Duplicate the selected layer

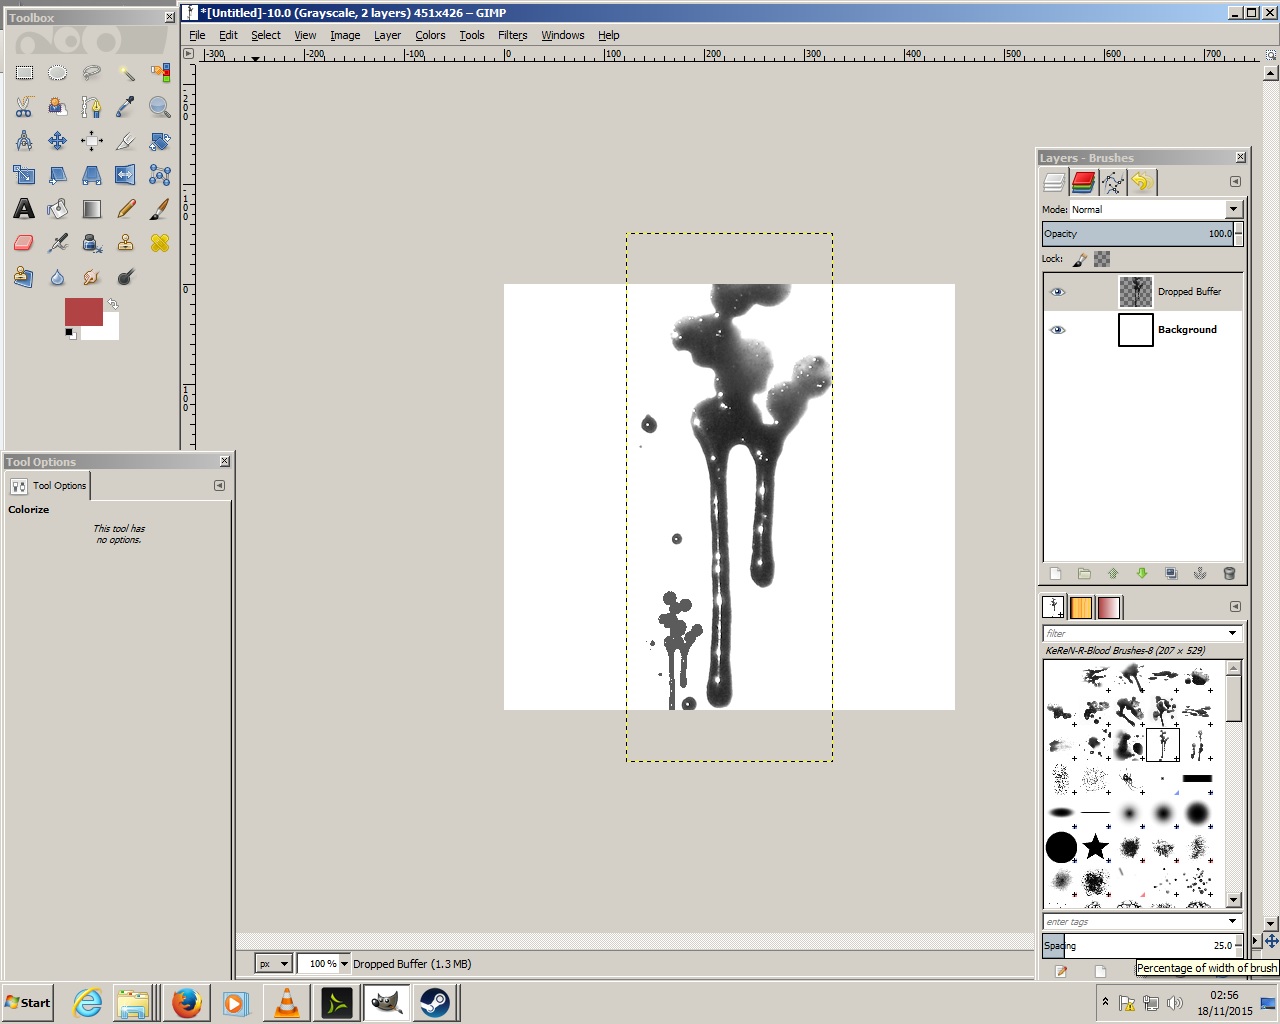(x=1171, y=574)
